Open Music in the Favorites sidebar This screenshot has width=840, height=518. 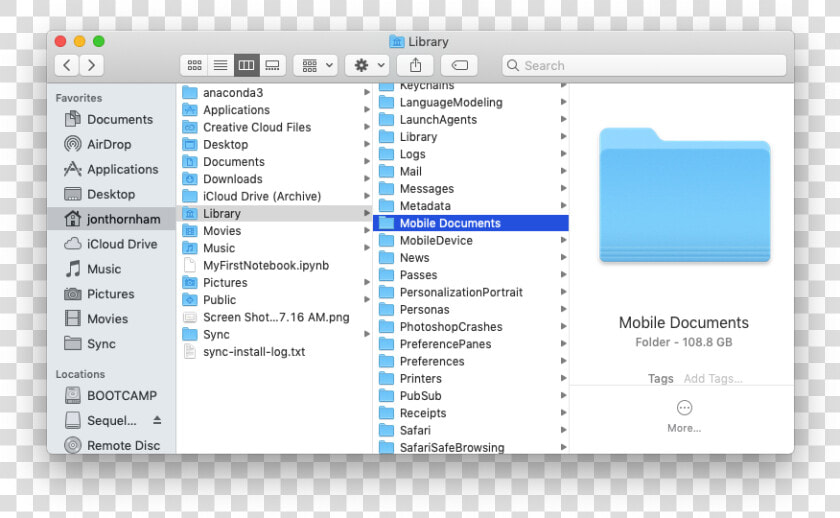coord(111,269)
